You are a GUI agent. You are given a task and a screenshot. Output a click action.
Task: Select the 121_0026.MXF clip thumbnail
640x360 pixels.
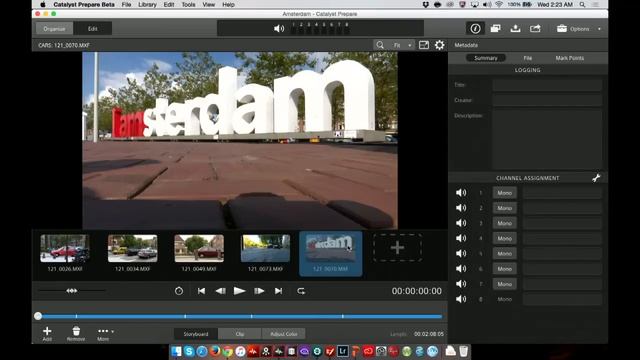[x=65, y=248]
